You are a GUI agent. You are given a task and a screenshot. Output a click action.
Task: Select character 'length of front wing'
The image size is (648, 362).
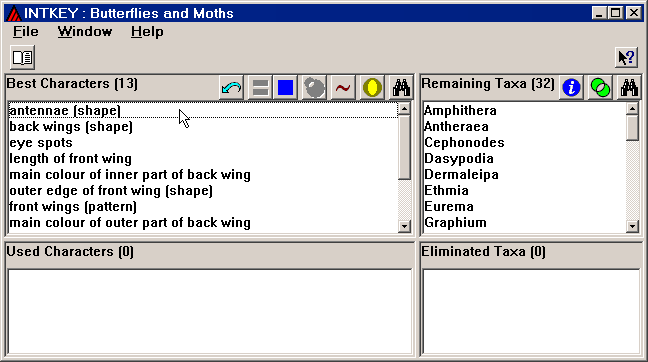203,159
